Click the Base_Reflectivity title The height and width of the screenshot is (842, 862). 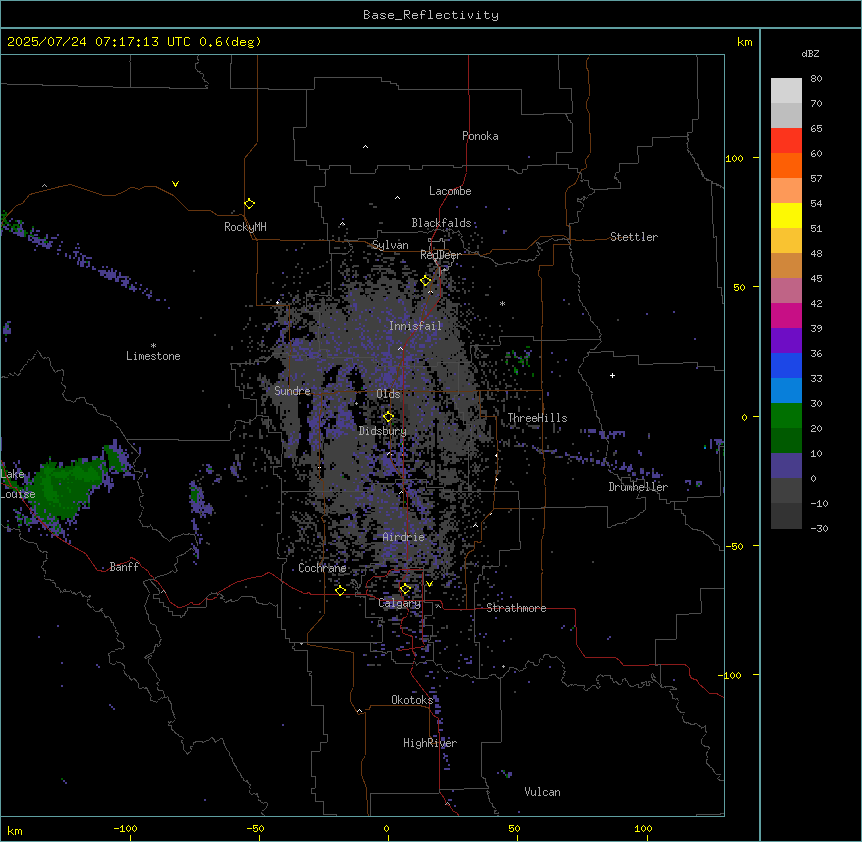431,15
